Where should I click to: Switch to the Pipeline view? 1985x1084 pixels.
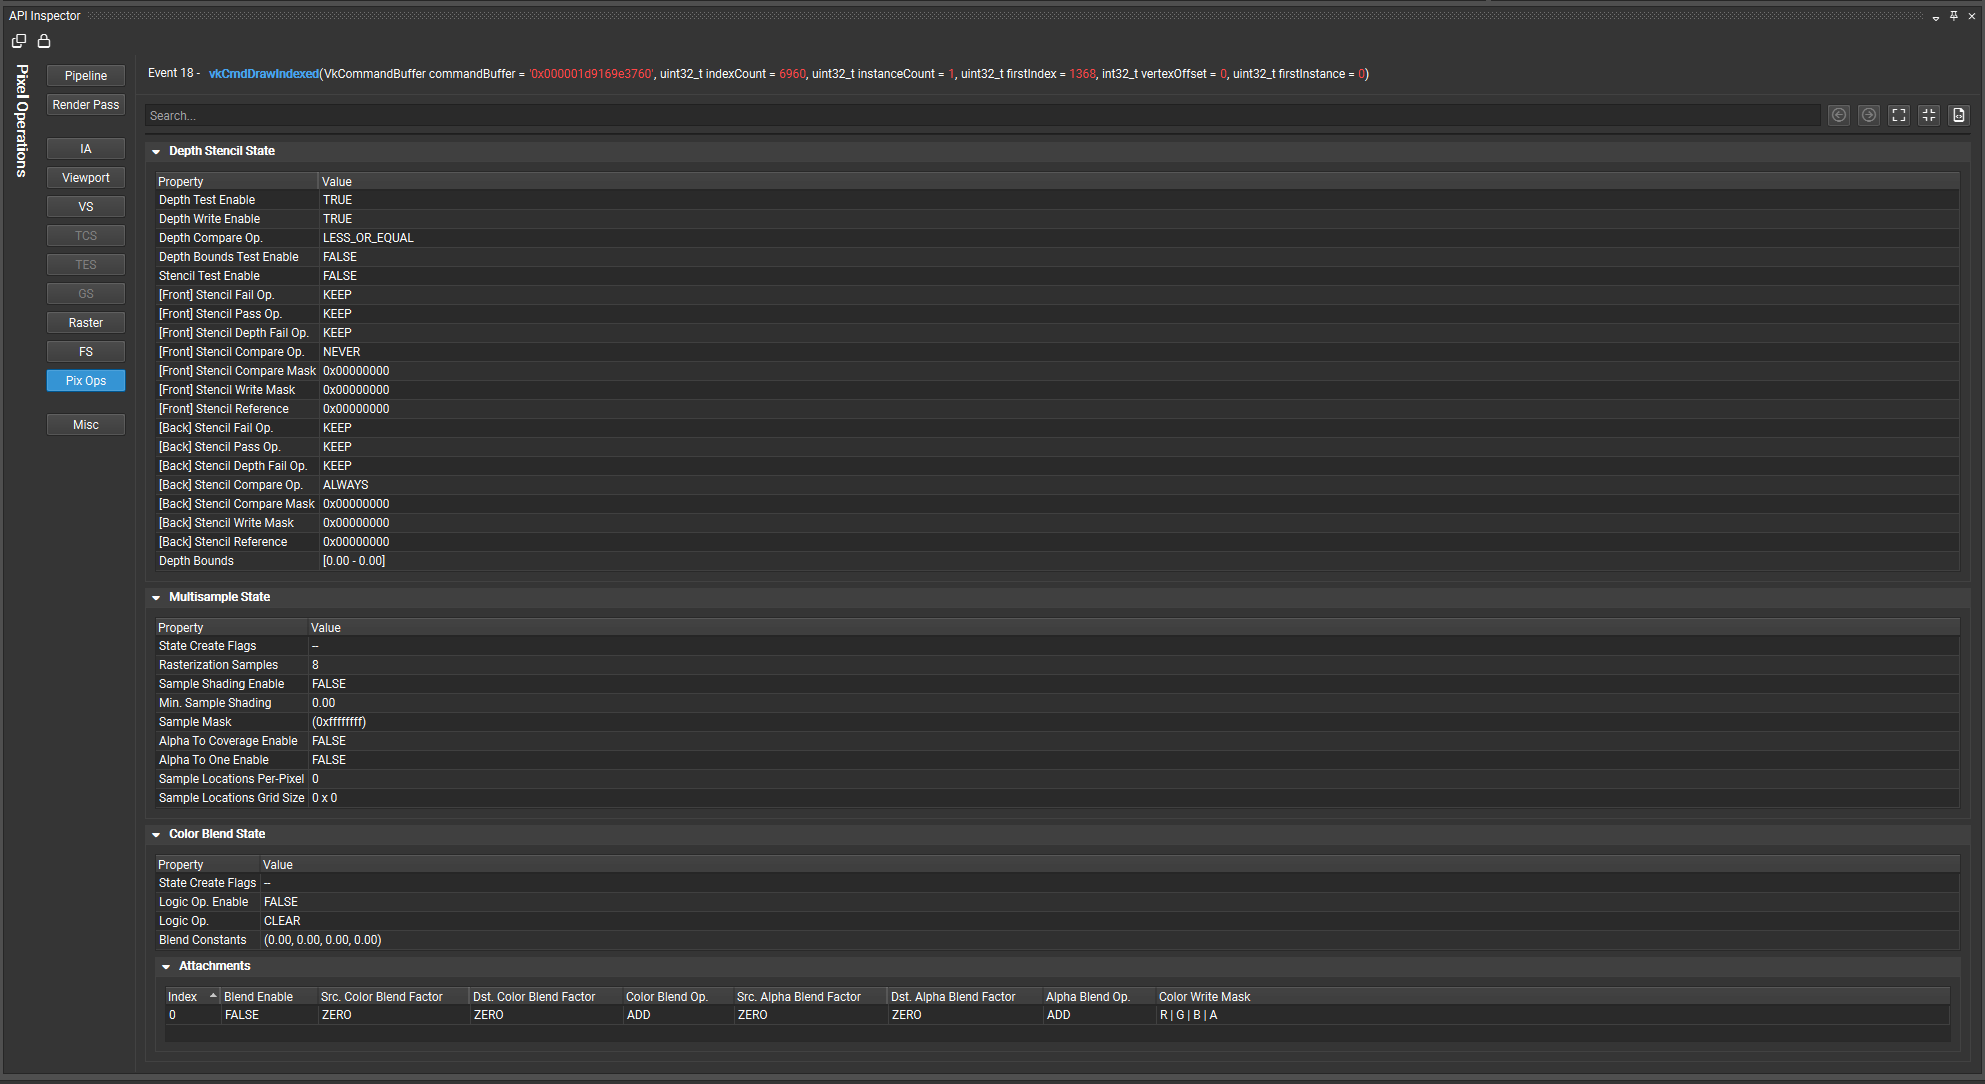tap(85, 75)
